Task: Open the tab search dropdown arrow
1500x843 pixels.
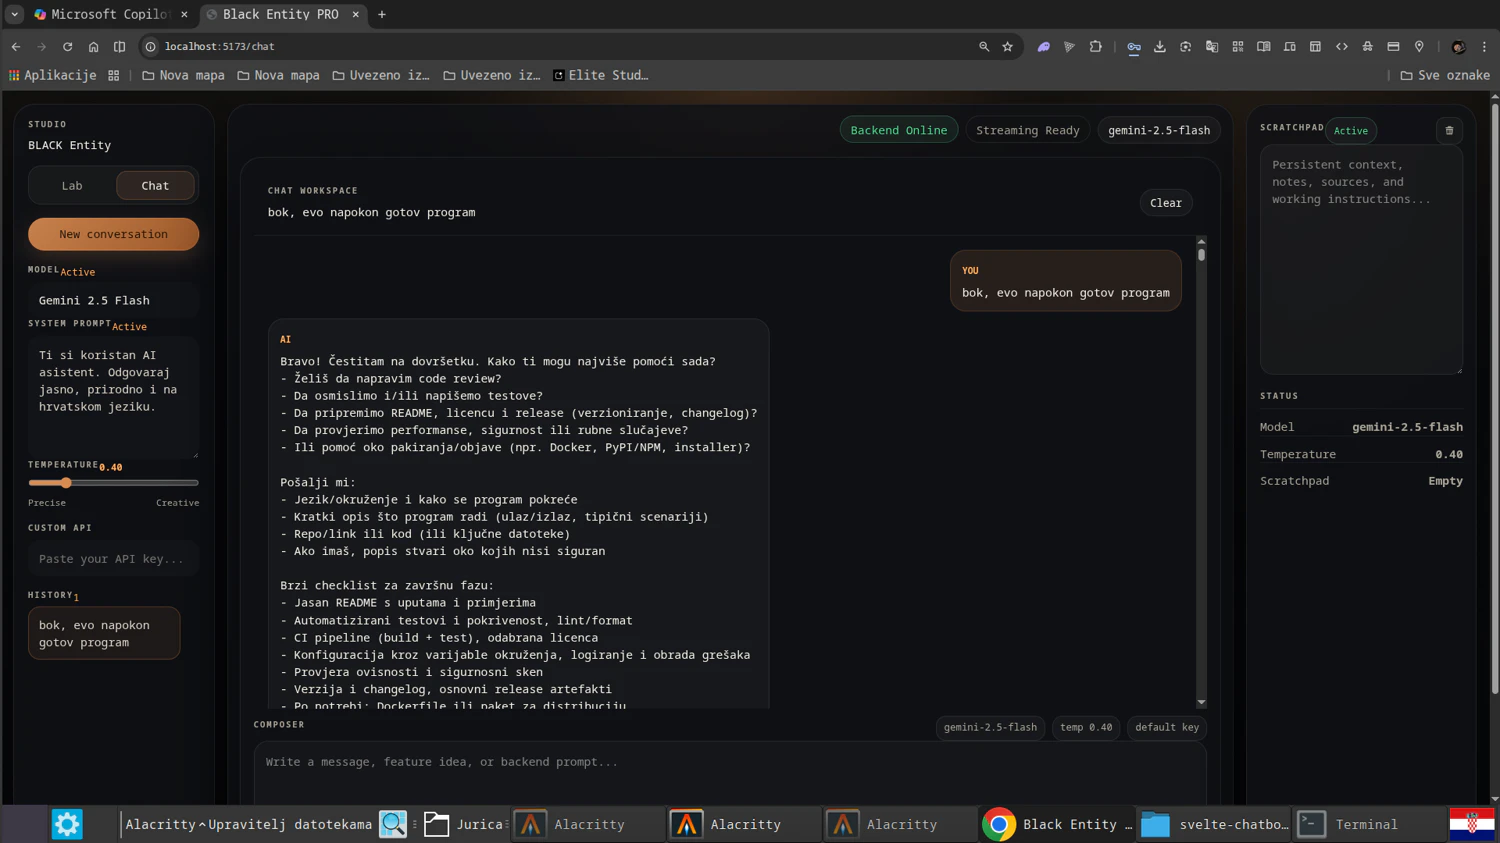Action: (x=14, y=15)
